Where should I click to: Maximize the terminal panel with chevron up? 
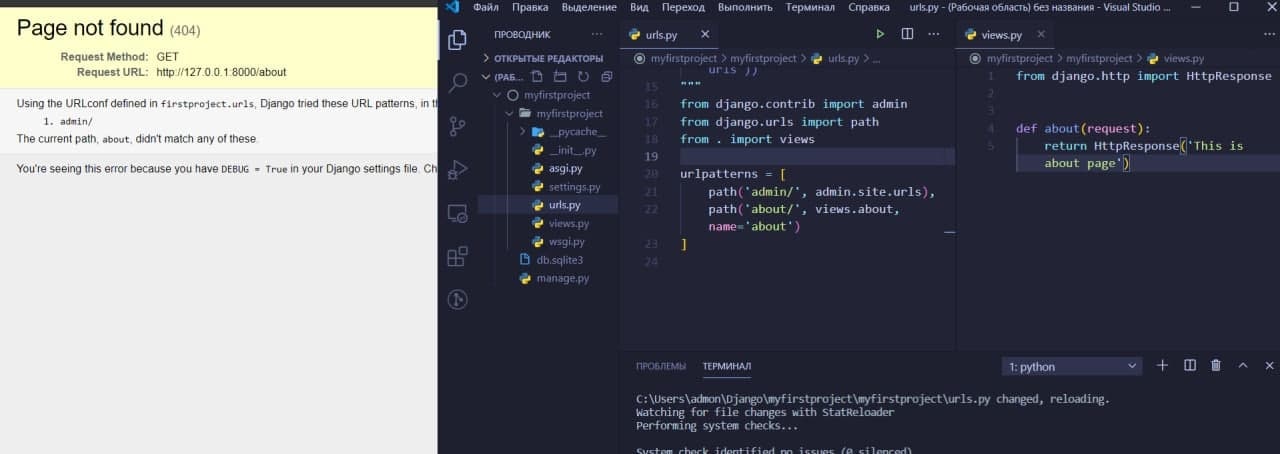click(x=1243, y=366)
